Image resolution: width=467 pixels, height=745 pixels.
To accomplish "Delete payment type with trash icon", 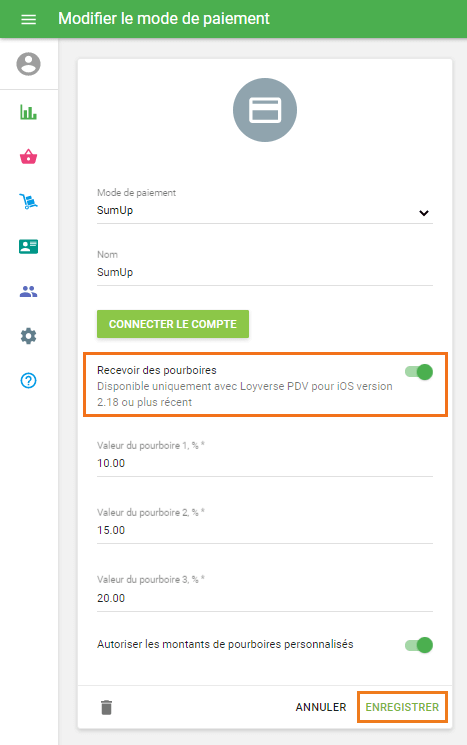I will click(106, 707).
